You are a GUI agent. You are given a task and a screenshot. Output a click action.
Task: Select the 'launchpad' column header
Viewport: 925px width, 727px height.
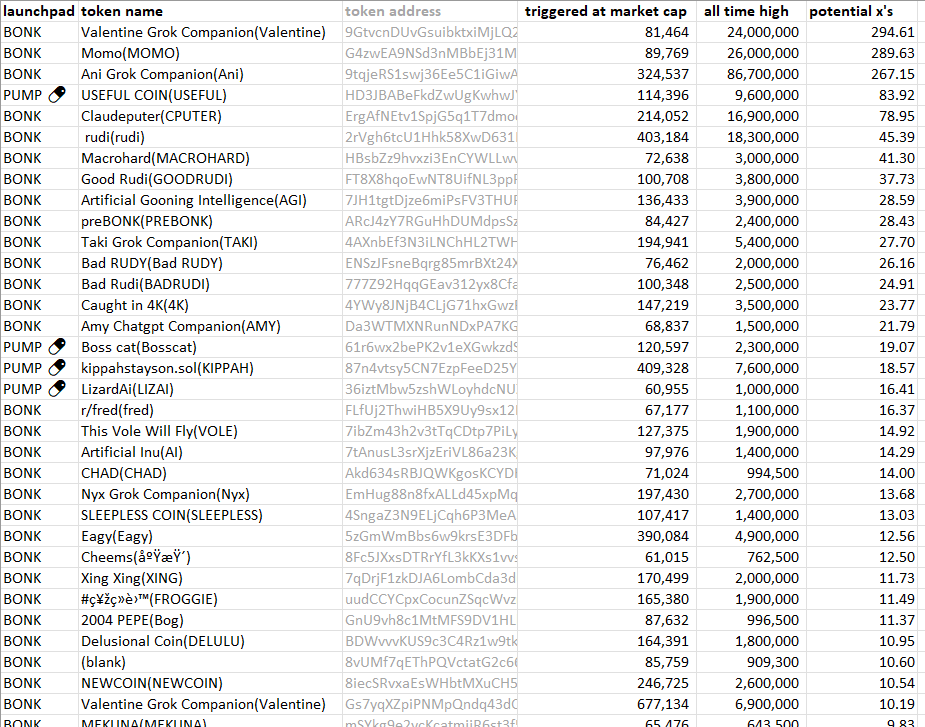coord(39,11)
